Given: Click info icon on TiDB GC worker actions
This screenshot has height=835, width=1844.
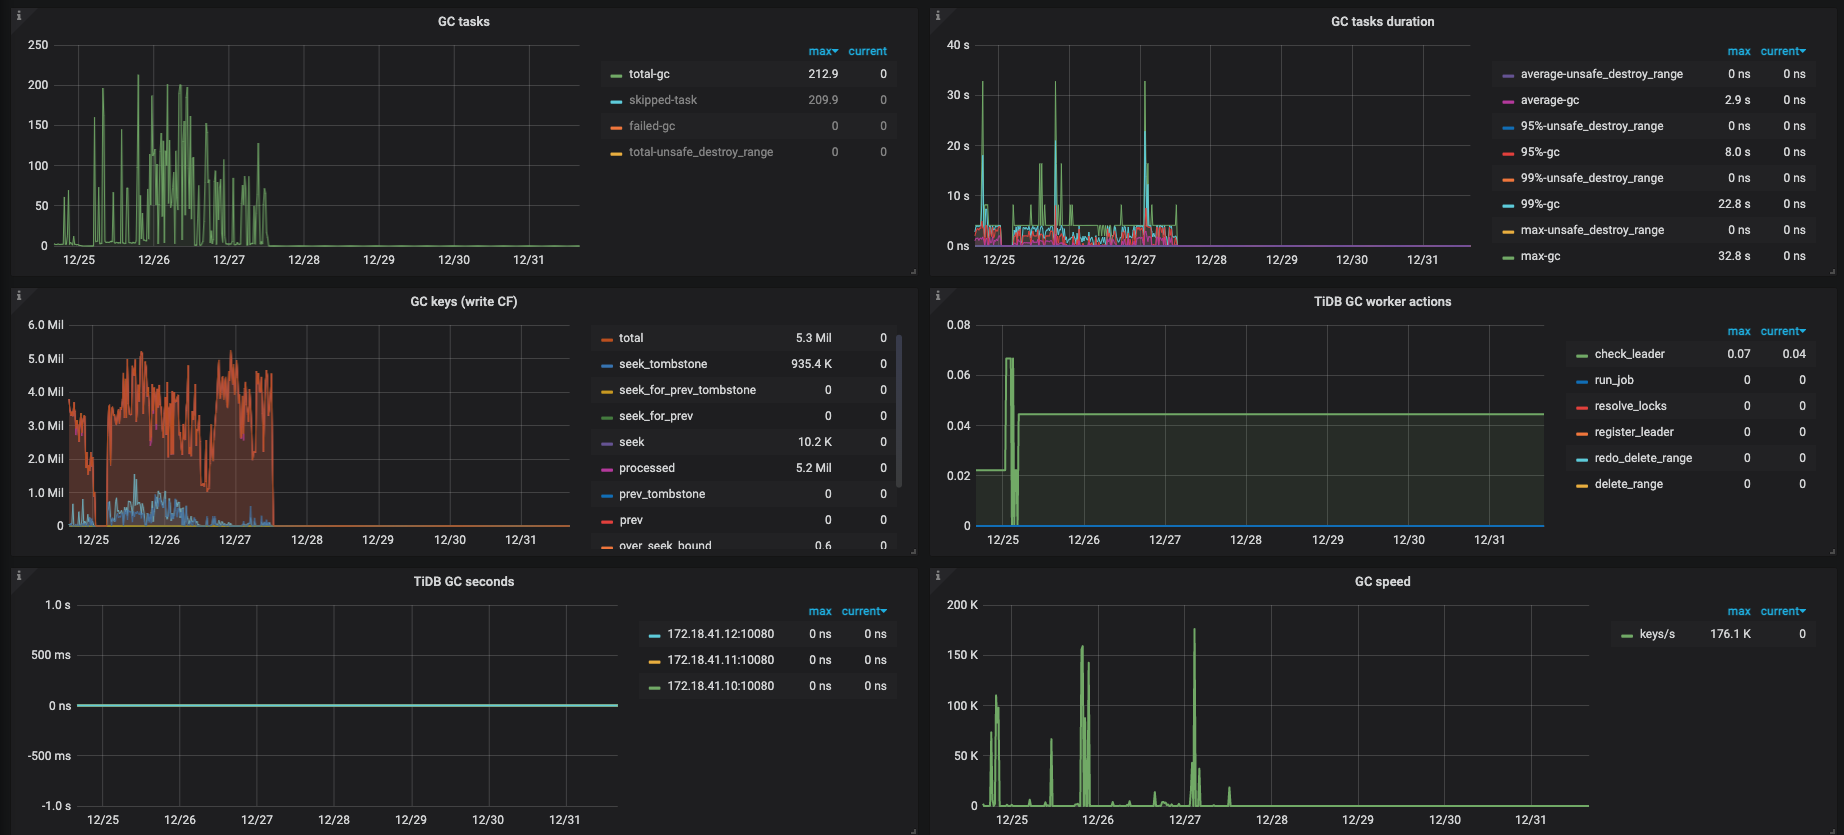Looking at the screenshot, I should (x=937, y=296).
